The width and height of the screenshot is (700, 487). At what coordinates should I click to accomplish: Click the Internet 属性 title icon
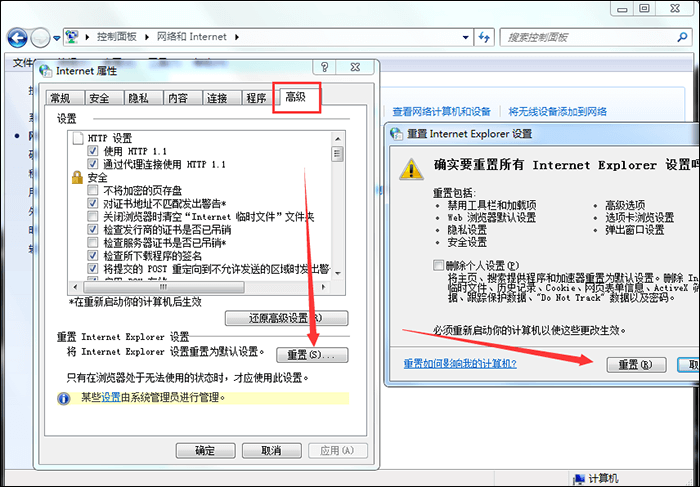(46, 71)
